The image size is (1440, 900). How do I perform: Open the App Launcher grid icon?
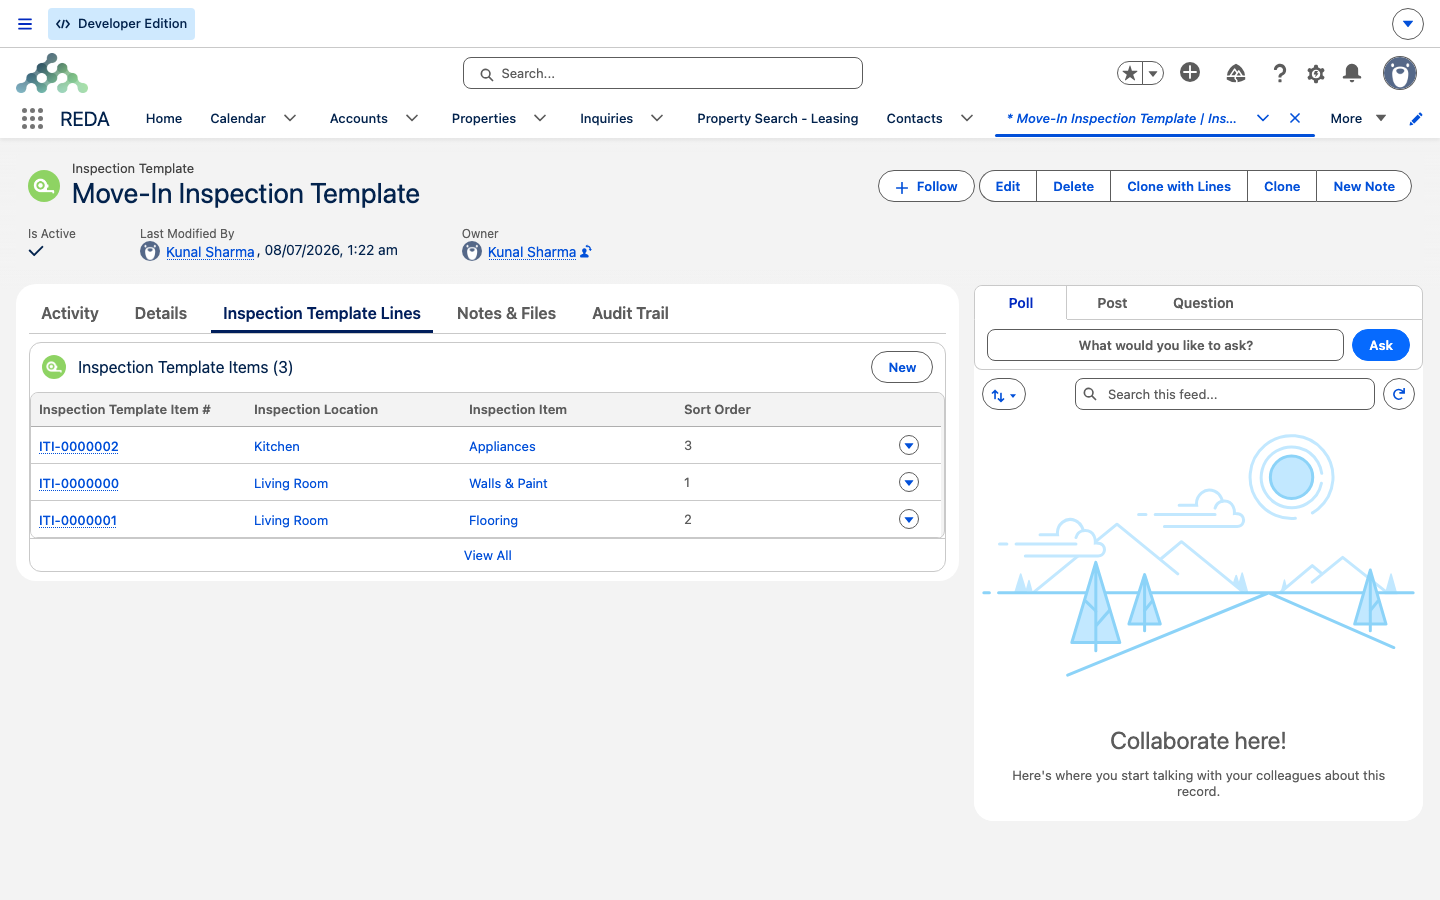[32, 118]
